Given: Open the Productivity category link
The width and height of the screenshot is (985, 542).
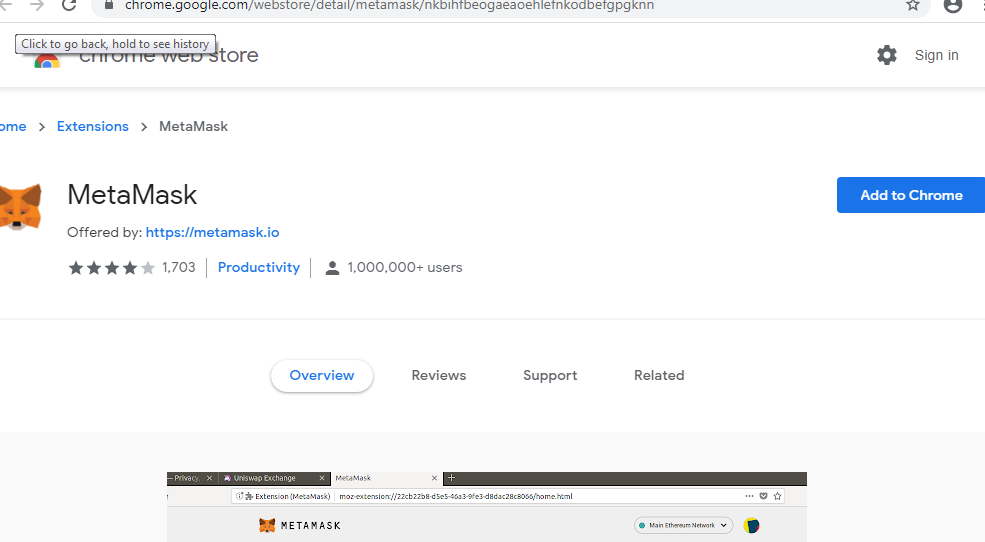Looking at the screenshot, I should pyautogui.click(x=259, y=268).
